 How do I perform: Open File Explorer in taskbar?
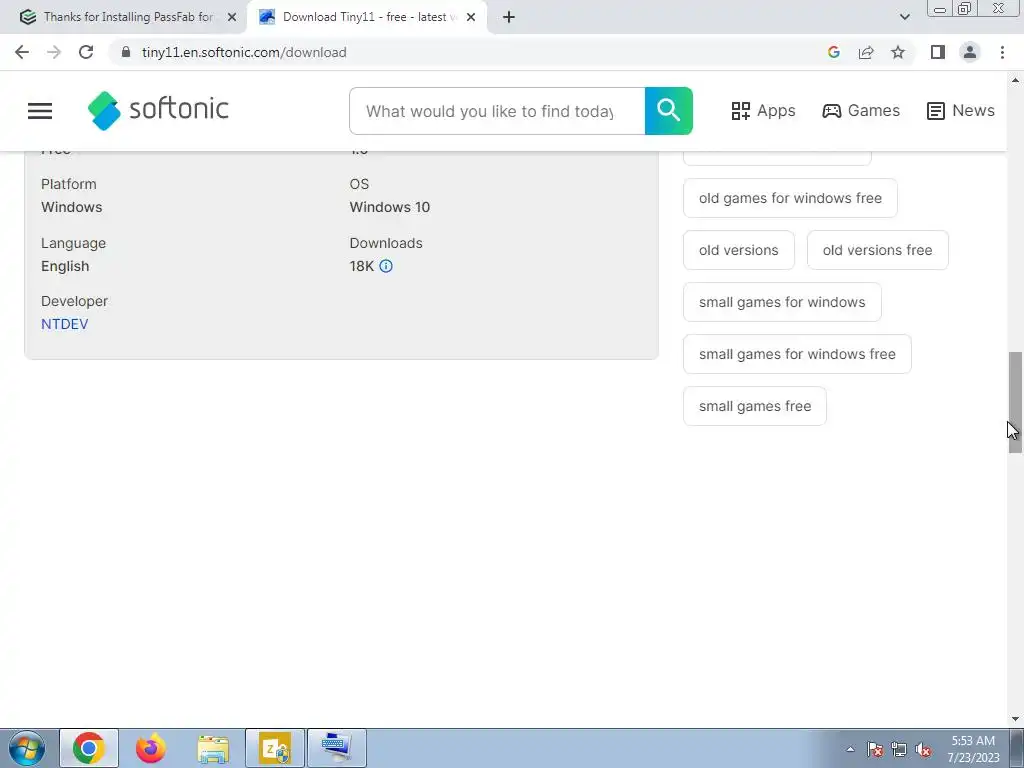[213, 748]
